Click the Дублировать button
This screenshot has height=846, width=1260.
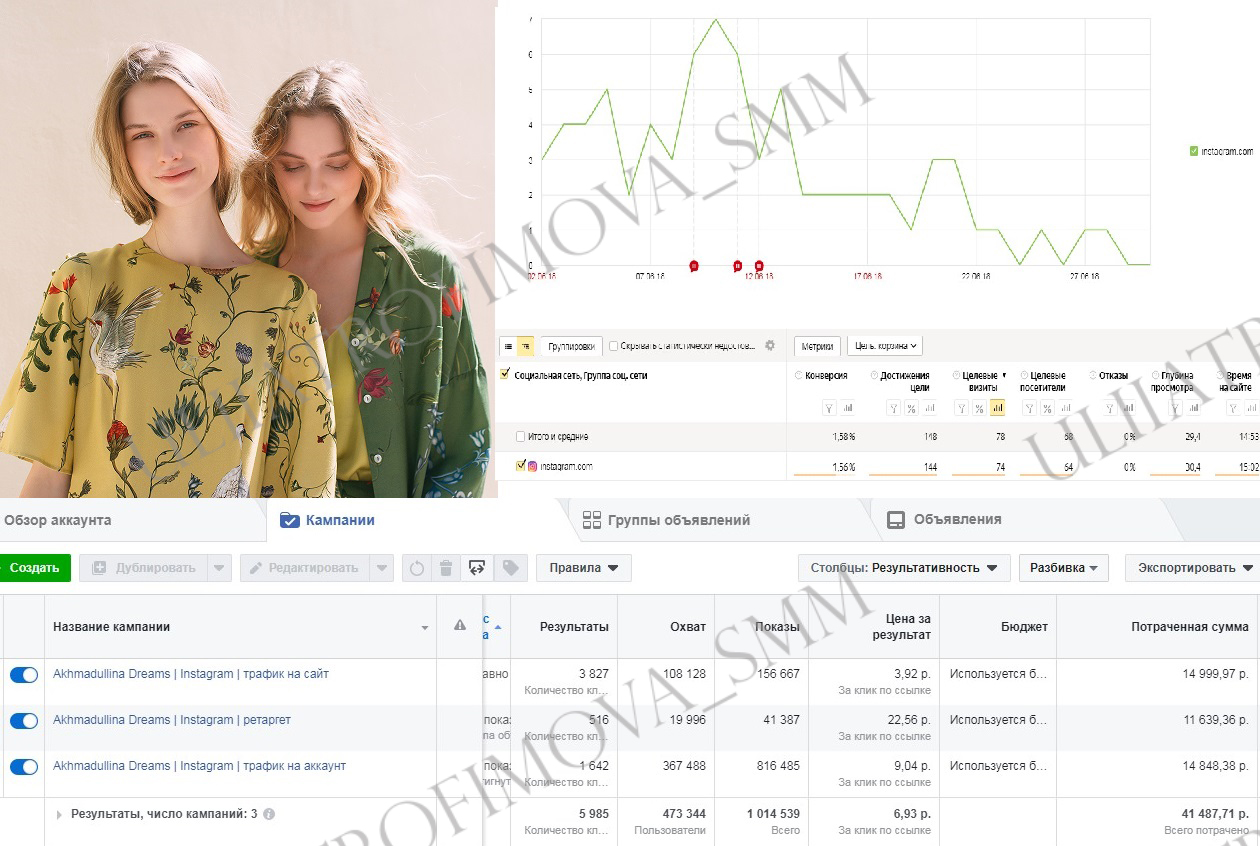pos(143,568)
